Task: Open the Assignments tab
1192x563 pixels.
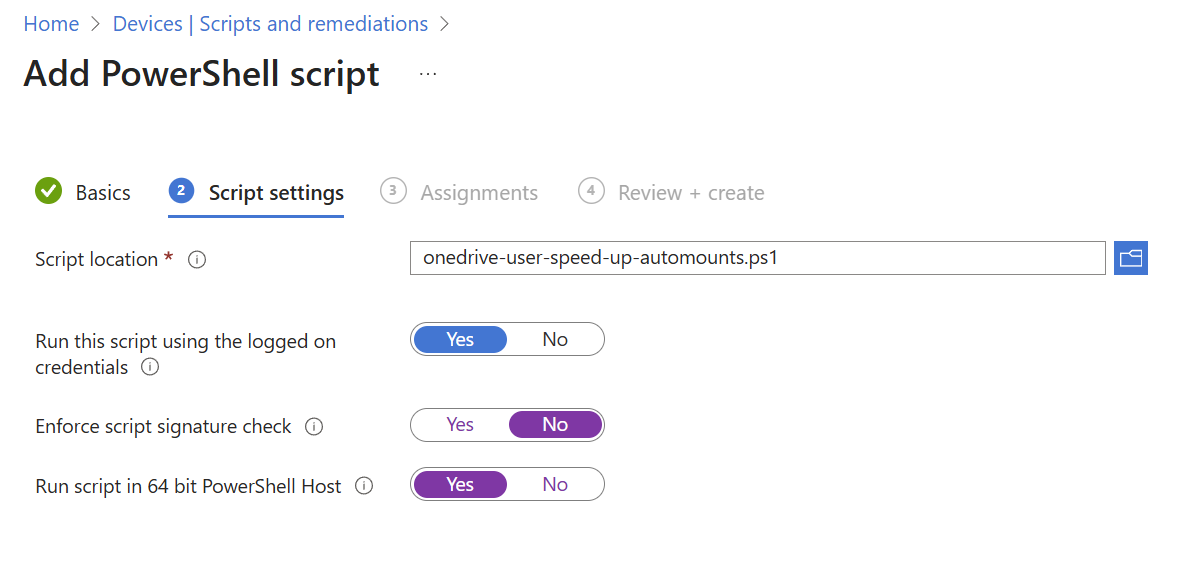Action: click(459, 192)
